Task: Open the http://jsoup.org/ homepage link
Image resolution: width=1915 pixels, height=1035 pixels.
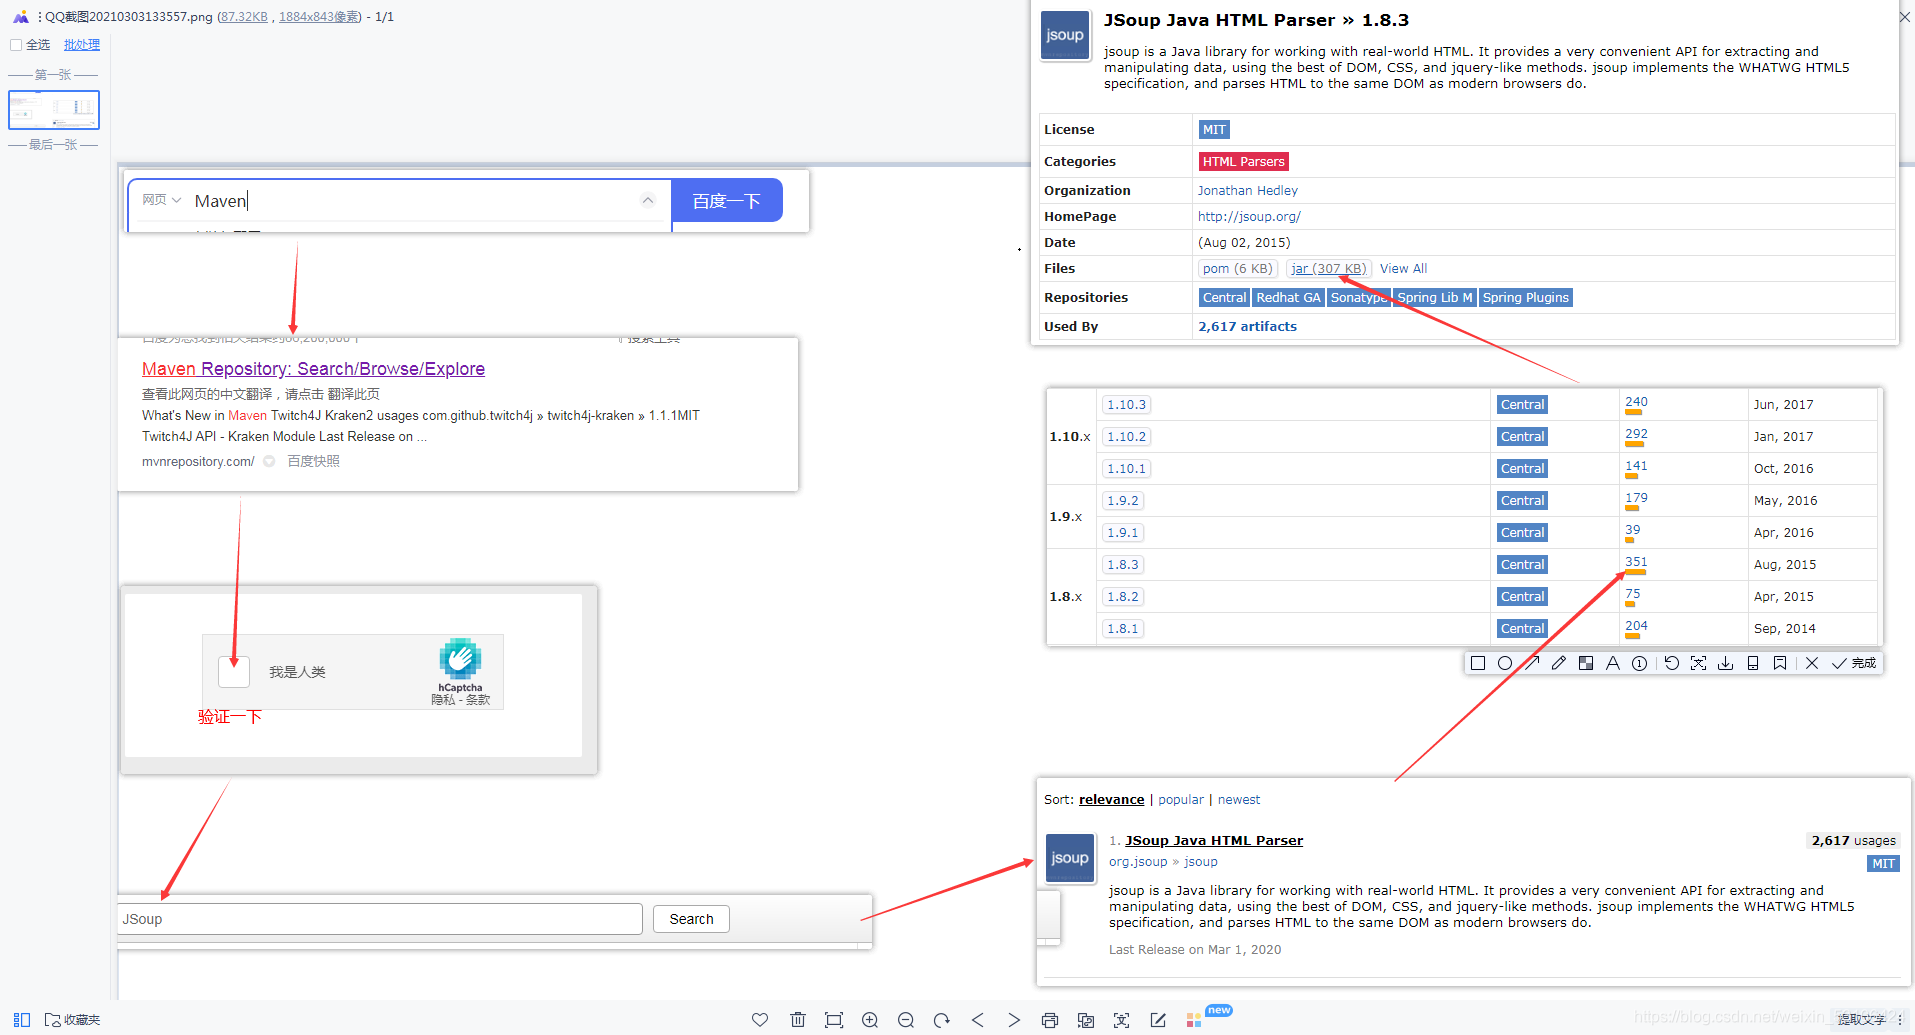Action: tap(1249, 217)
